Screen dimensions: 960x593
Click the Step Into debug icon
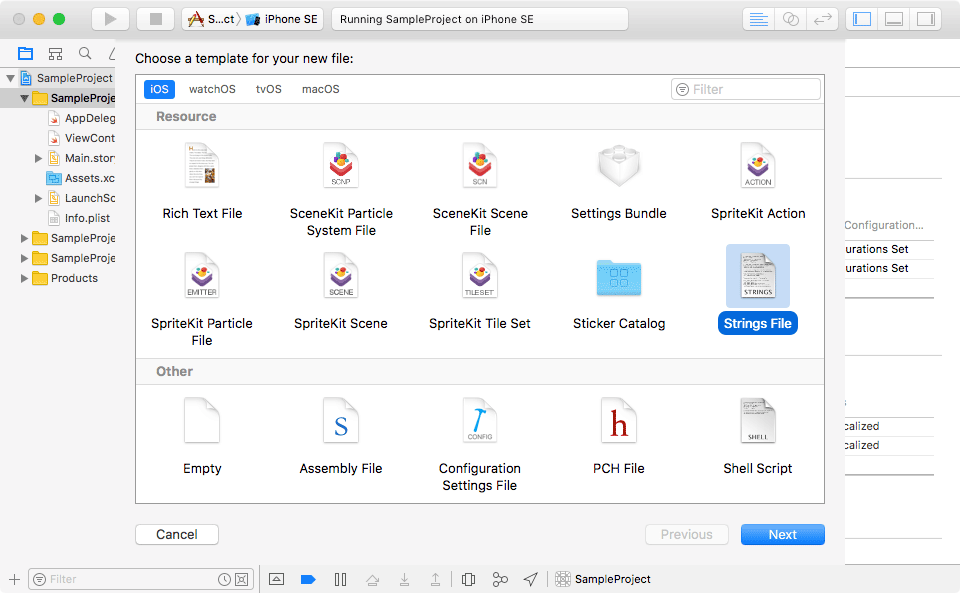click(x=404, y=579)
